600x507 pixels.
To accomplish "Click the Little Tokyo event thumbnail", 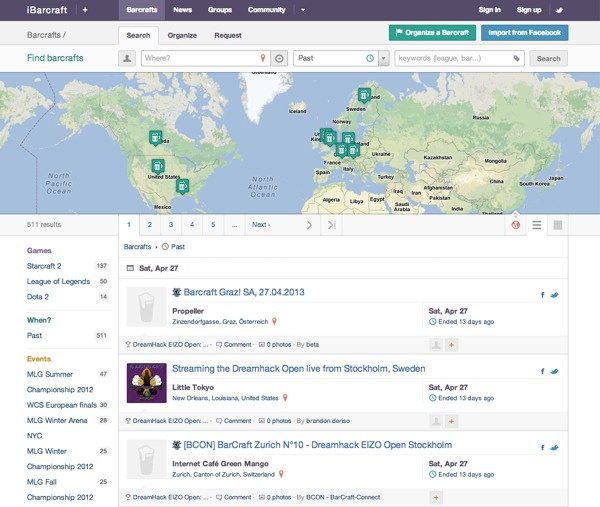I will [x=146, y=383].
